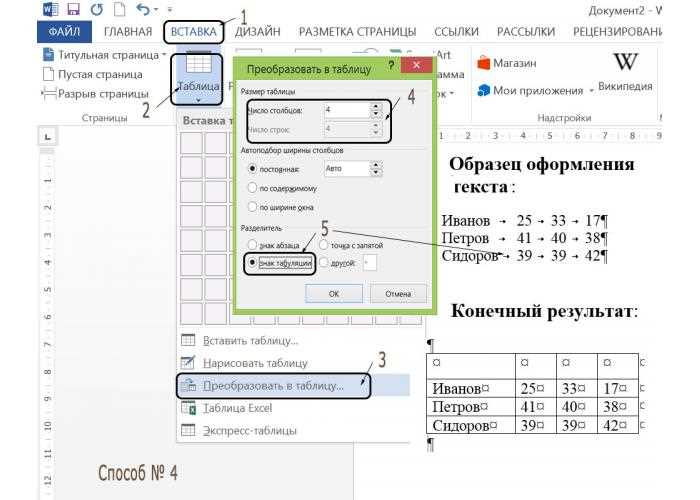Open the Википедия add-in
700x500 pixels.
coord(625,71)
